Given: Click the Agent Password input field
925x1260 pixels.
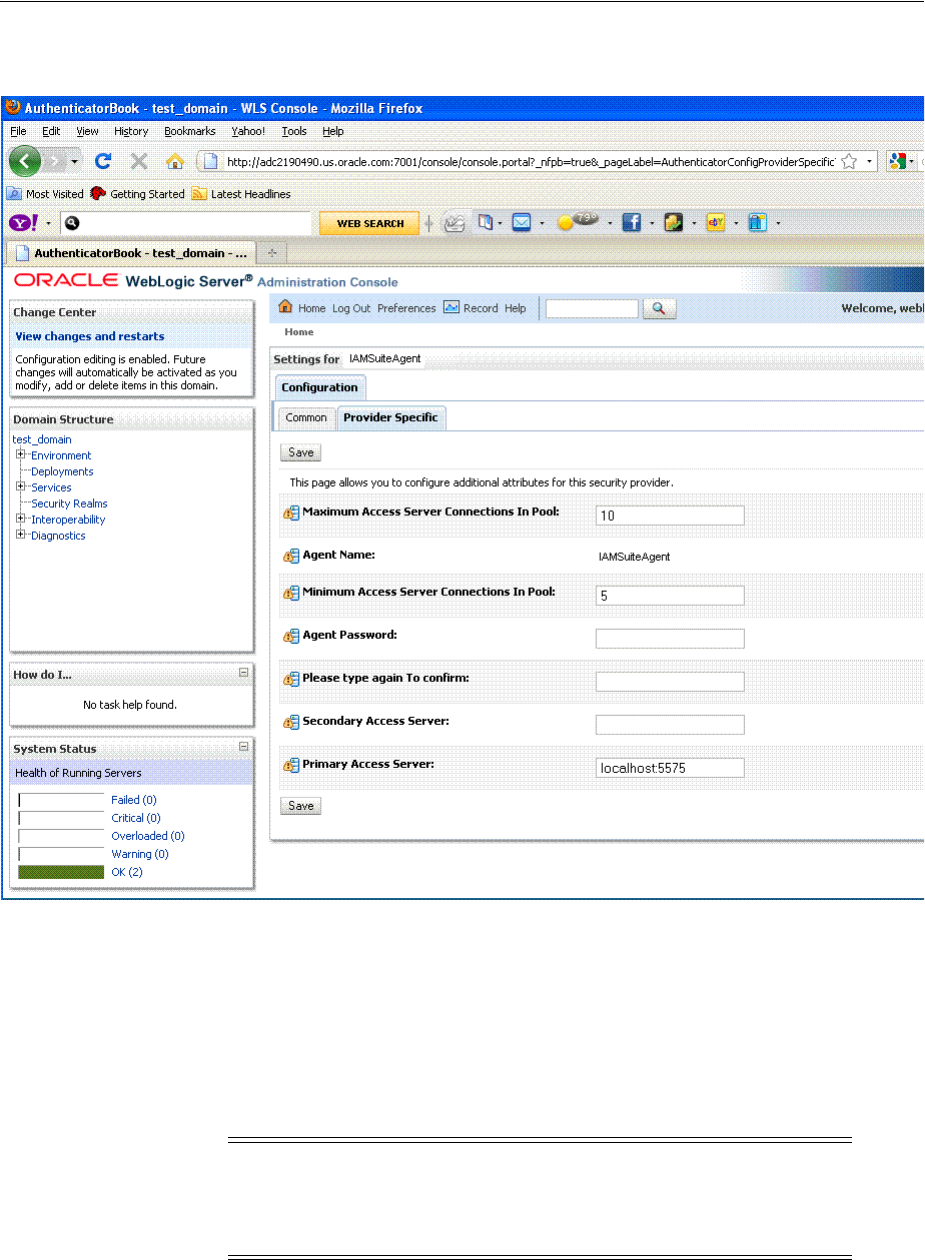Looking at the screenshot, I should tap(670, 639).
